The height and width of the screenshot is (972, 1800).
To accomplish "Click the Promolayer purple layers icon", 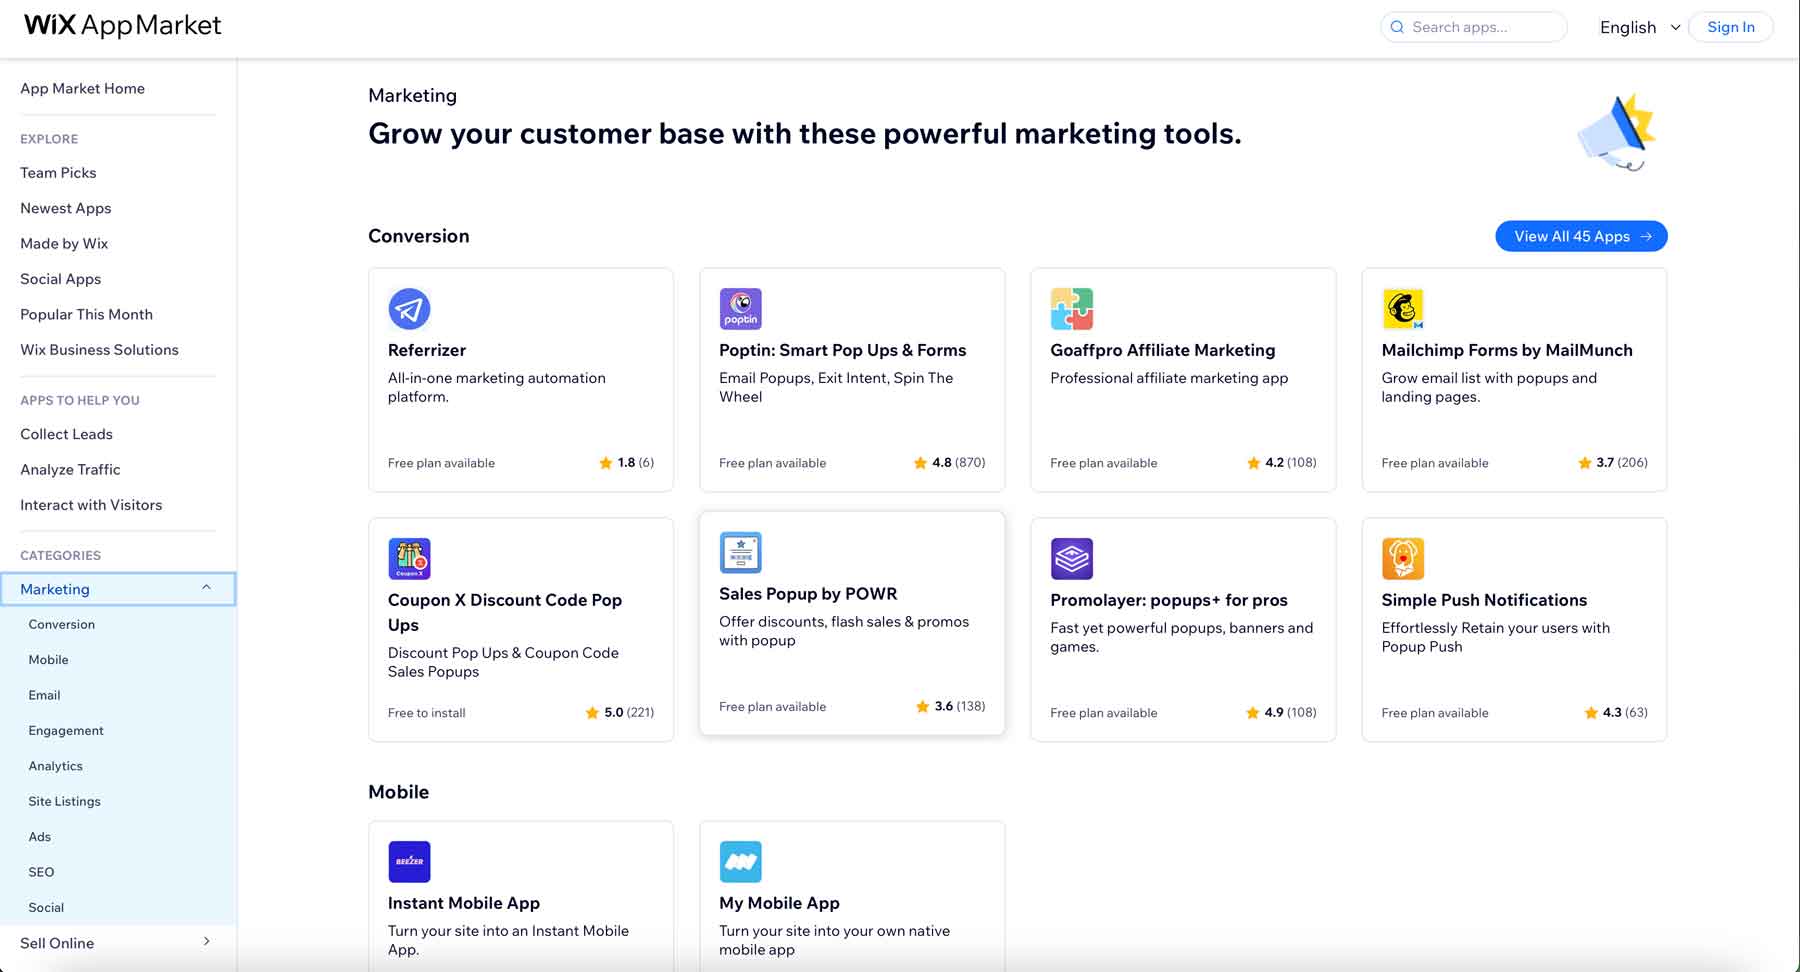I will (1071, 558).
